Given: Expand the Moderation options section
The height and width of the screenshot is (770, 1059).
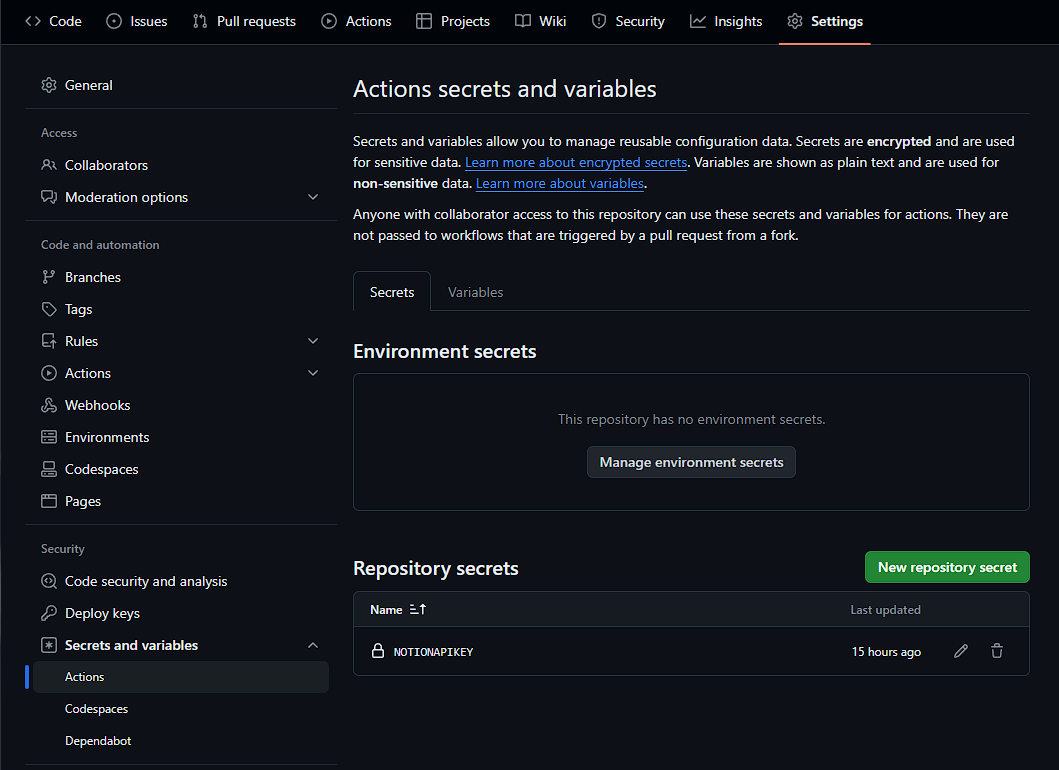Looking at the screenshot, I should (x=313, y=197).
